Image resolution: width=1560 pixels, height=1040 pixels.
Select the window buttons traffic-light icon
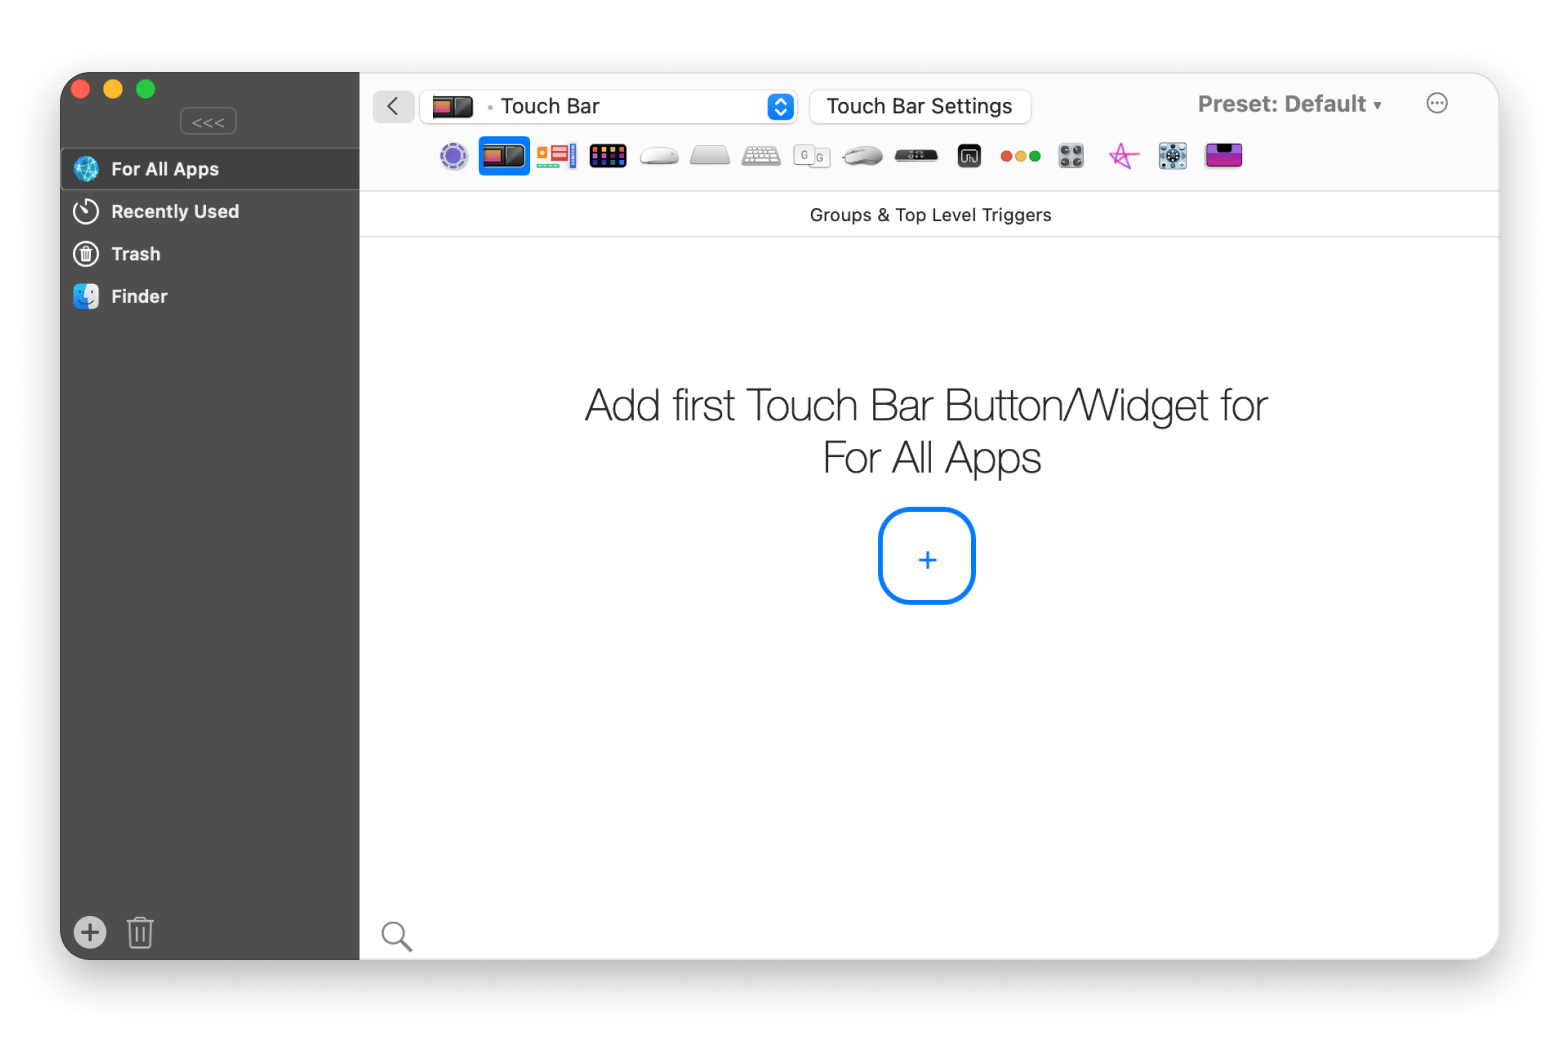click(x=1020, y=156)
